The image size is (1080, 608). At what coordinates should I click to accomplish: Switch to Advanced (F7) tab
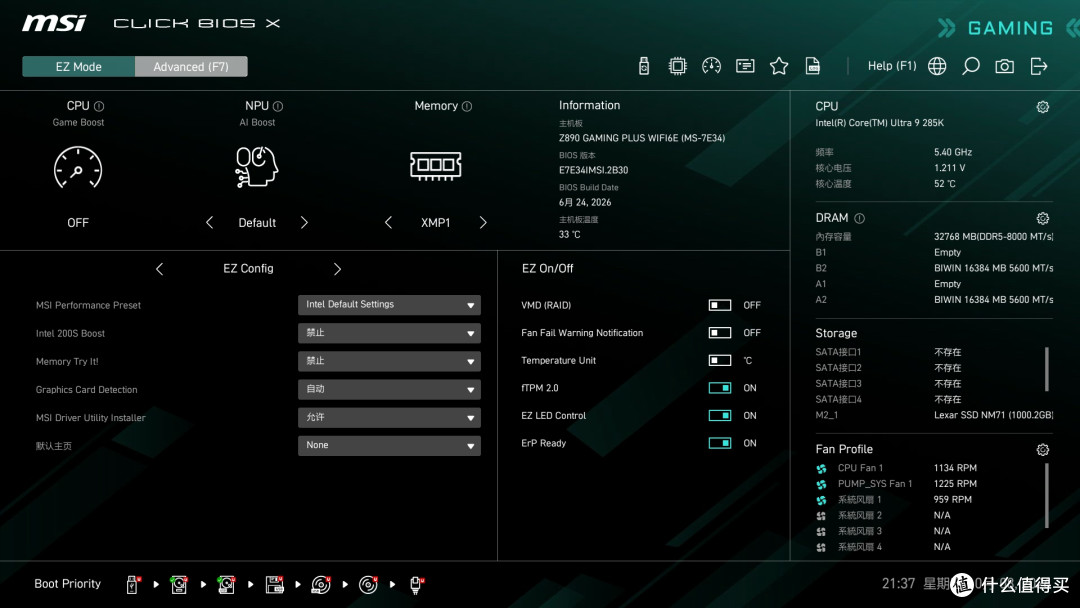tap(191, 67)
